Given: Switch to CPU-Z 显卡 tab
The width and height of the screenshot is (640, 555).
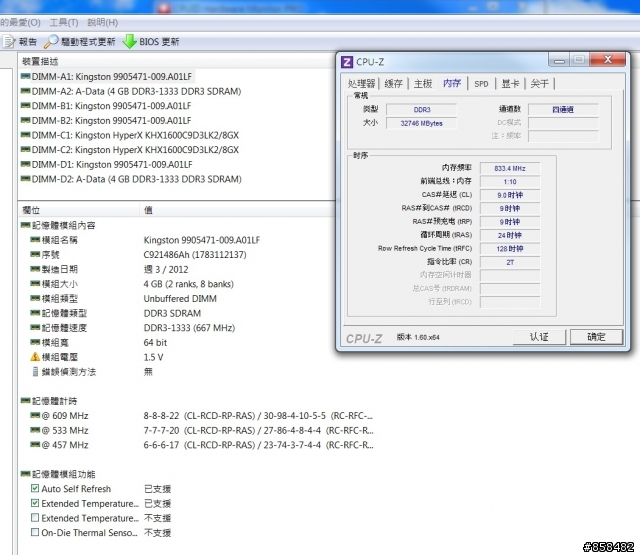Looking at the screenshot, I should tap(510, 84).
